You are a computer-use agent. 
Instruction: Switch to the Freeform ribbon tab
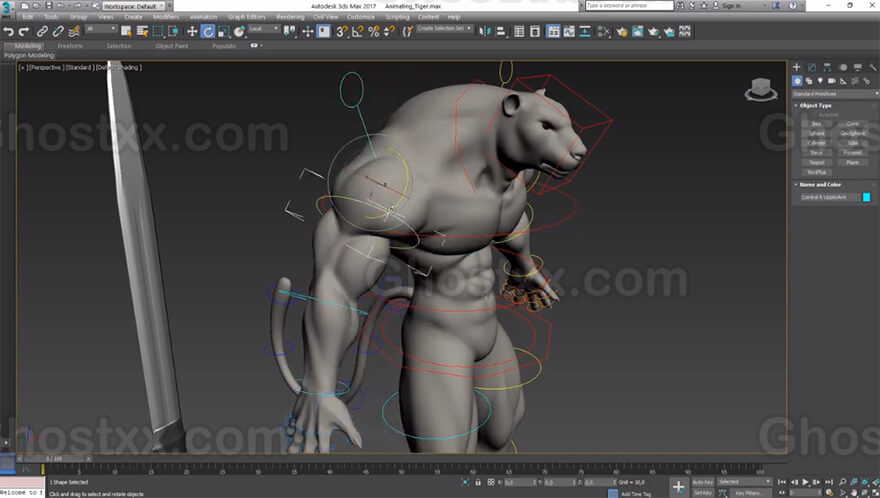70,46
